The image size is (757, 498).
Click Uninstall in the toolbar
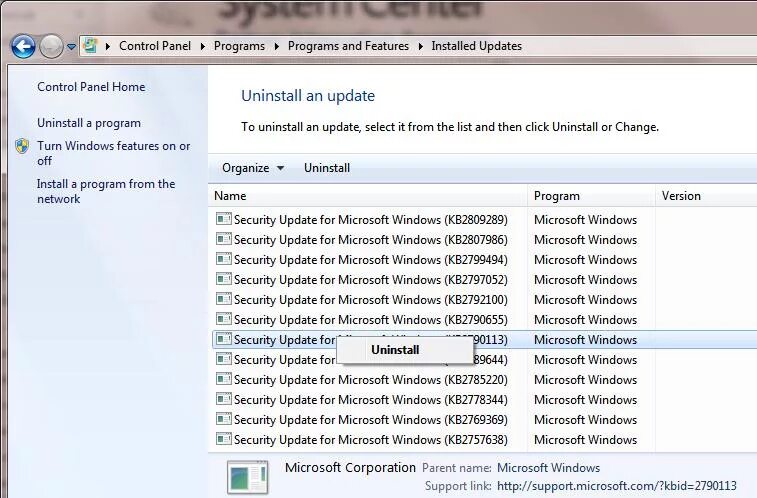click(x=327, y=168)
